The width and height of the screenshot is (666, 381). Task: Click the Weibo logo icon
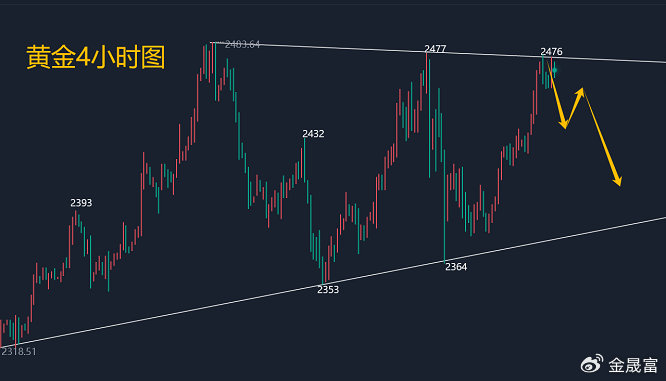point(592,364)
